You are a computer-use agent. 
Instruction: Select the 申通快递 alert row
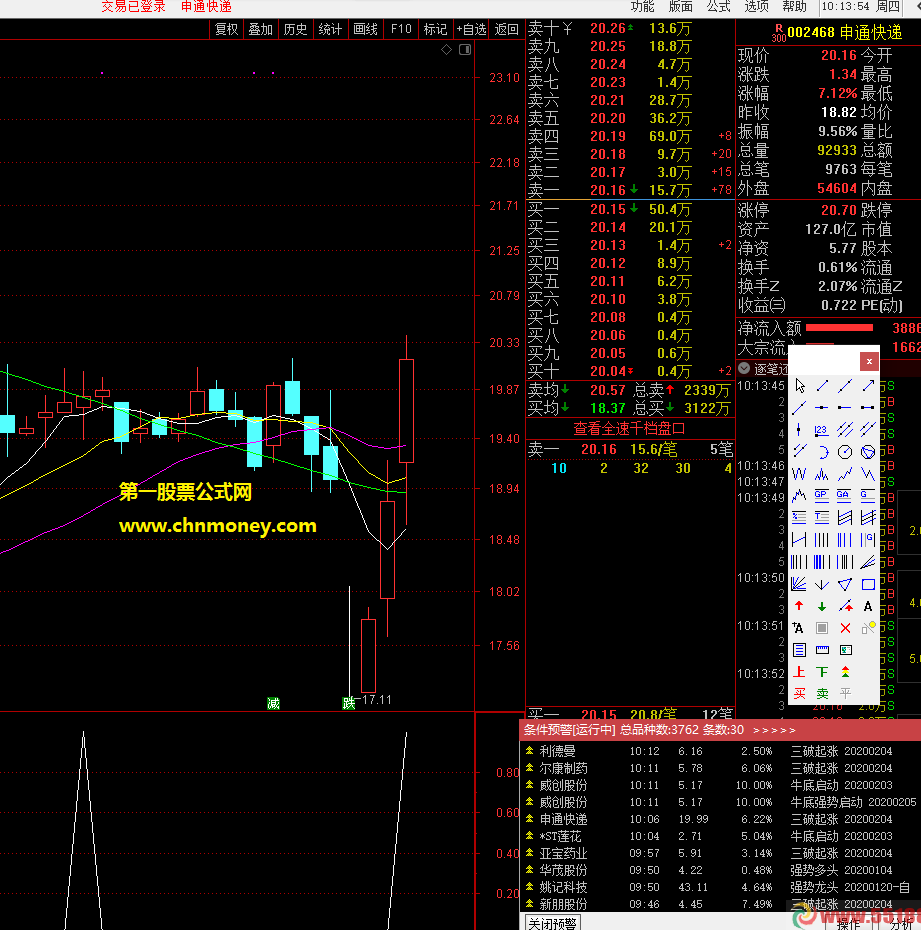pyautogui.click(x=720, y=819)
